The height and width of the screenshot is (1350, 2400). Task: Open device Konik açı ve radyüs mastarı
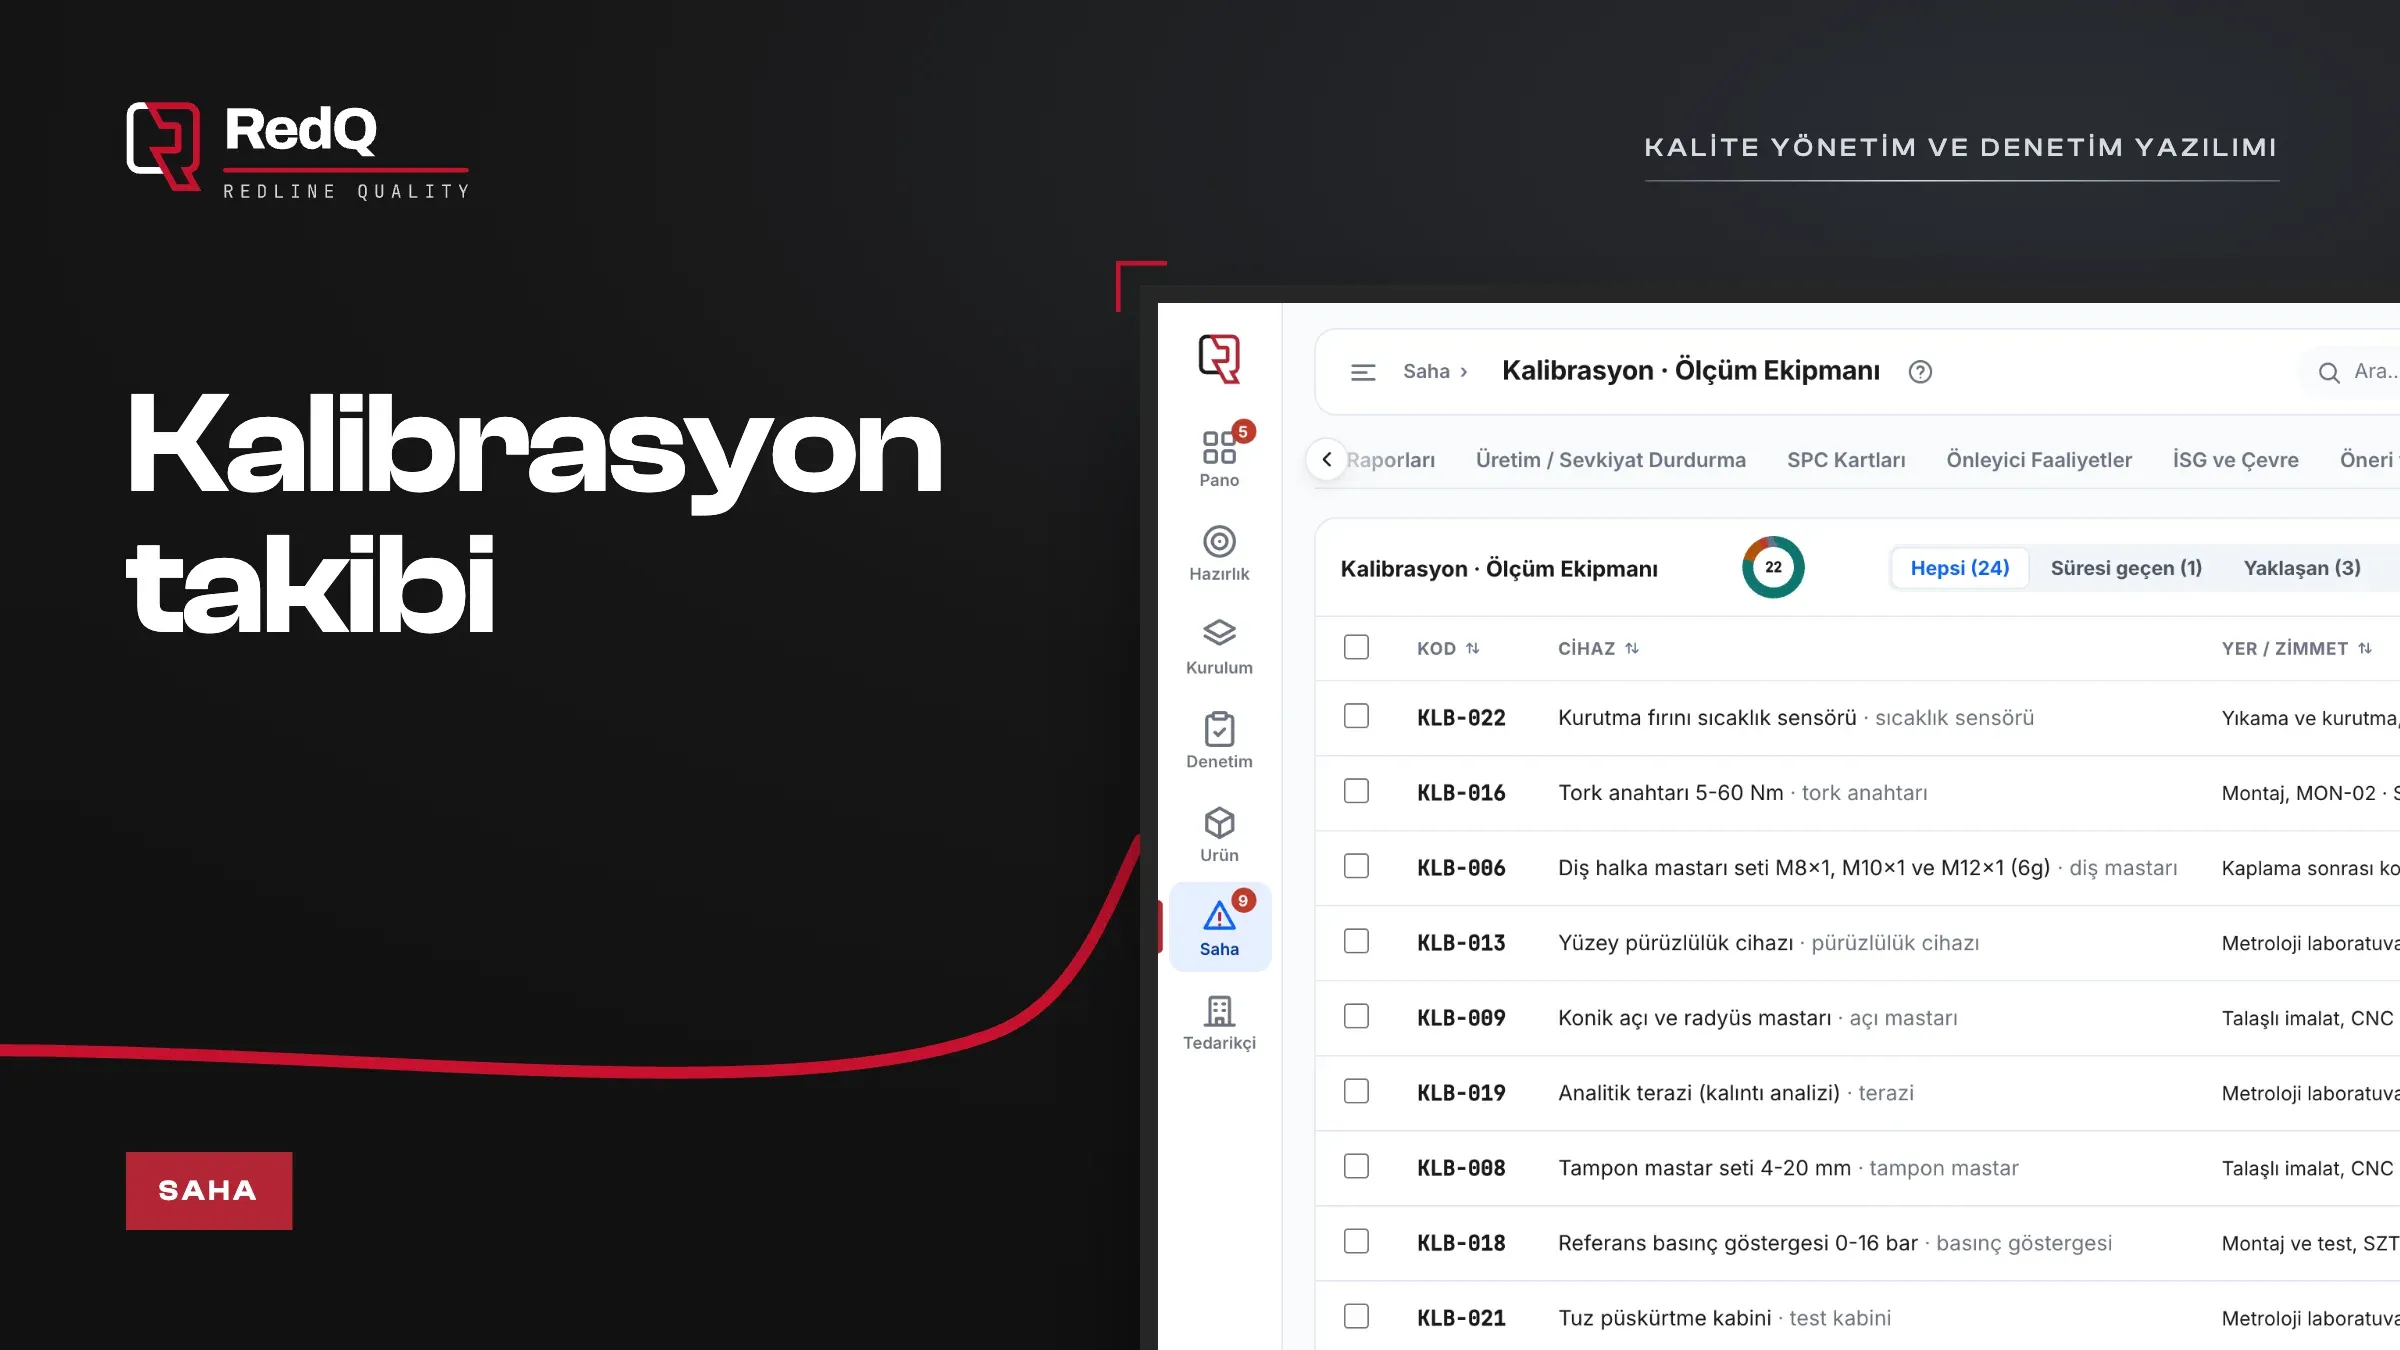click(x=1695, y=1018)
